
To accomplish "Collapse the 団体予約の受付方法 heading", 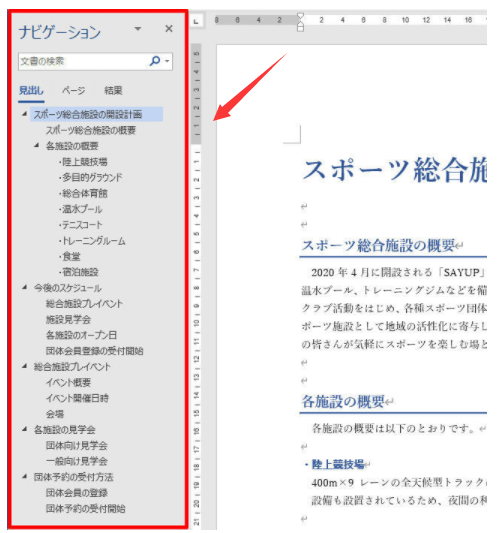I will 24,477.
